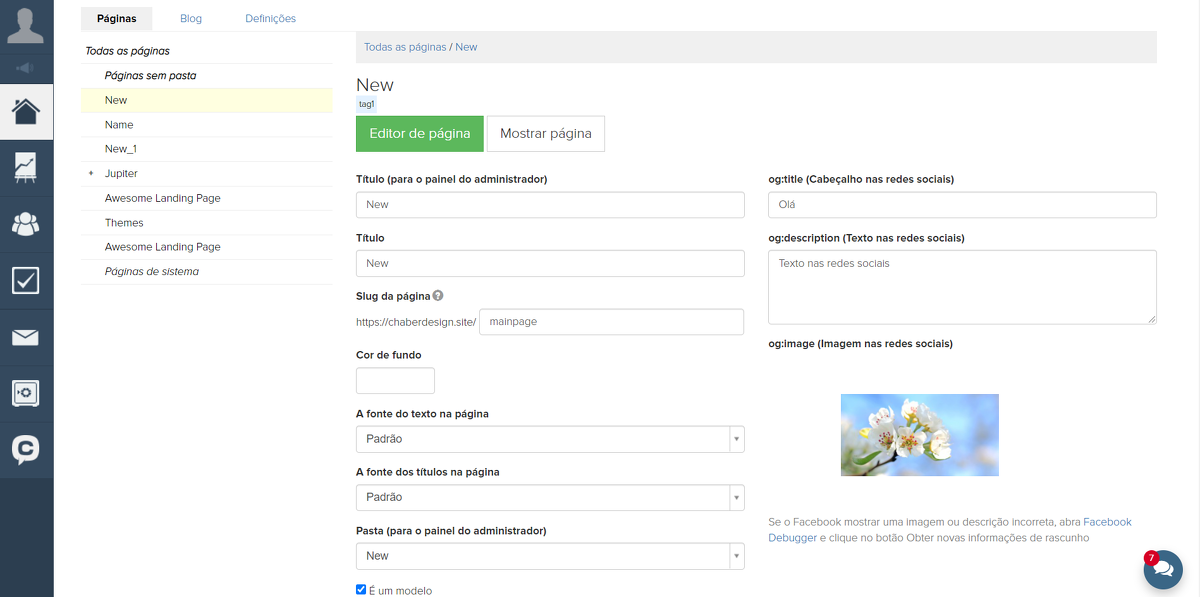Open the chat bubble with 7 notifications
The height and width of the screenshot is (597, 1200).
[x=1163, y=569]
